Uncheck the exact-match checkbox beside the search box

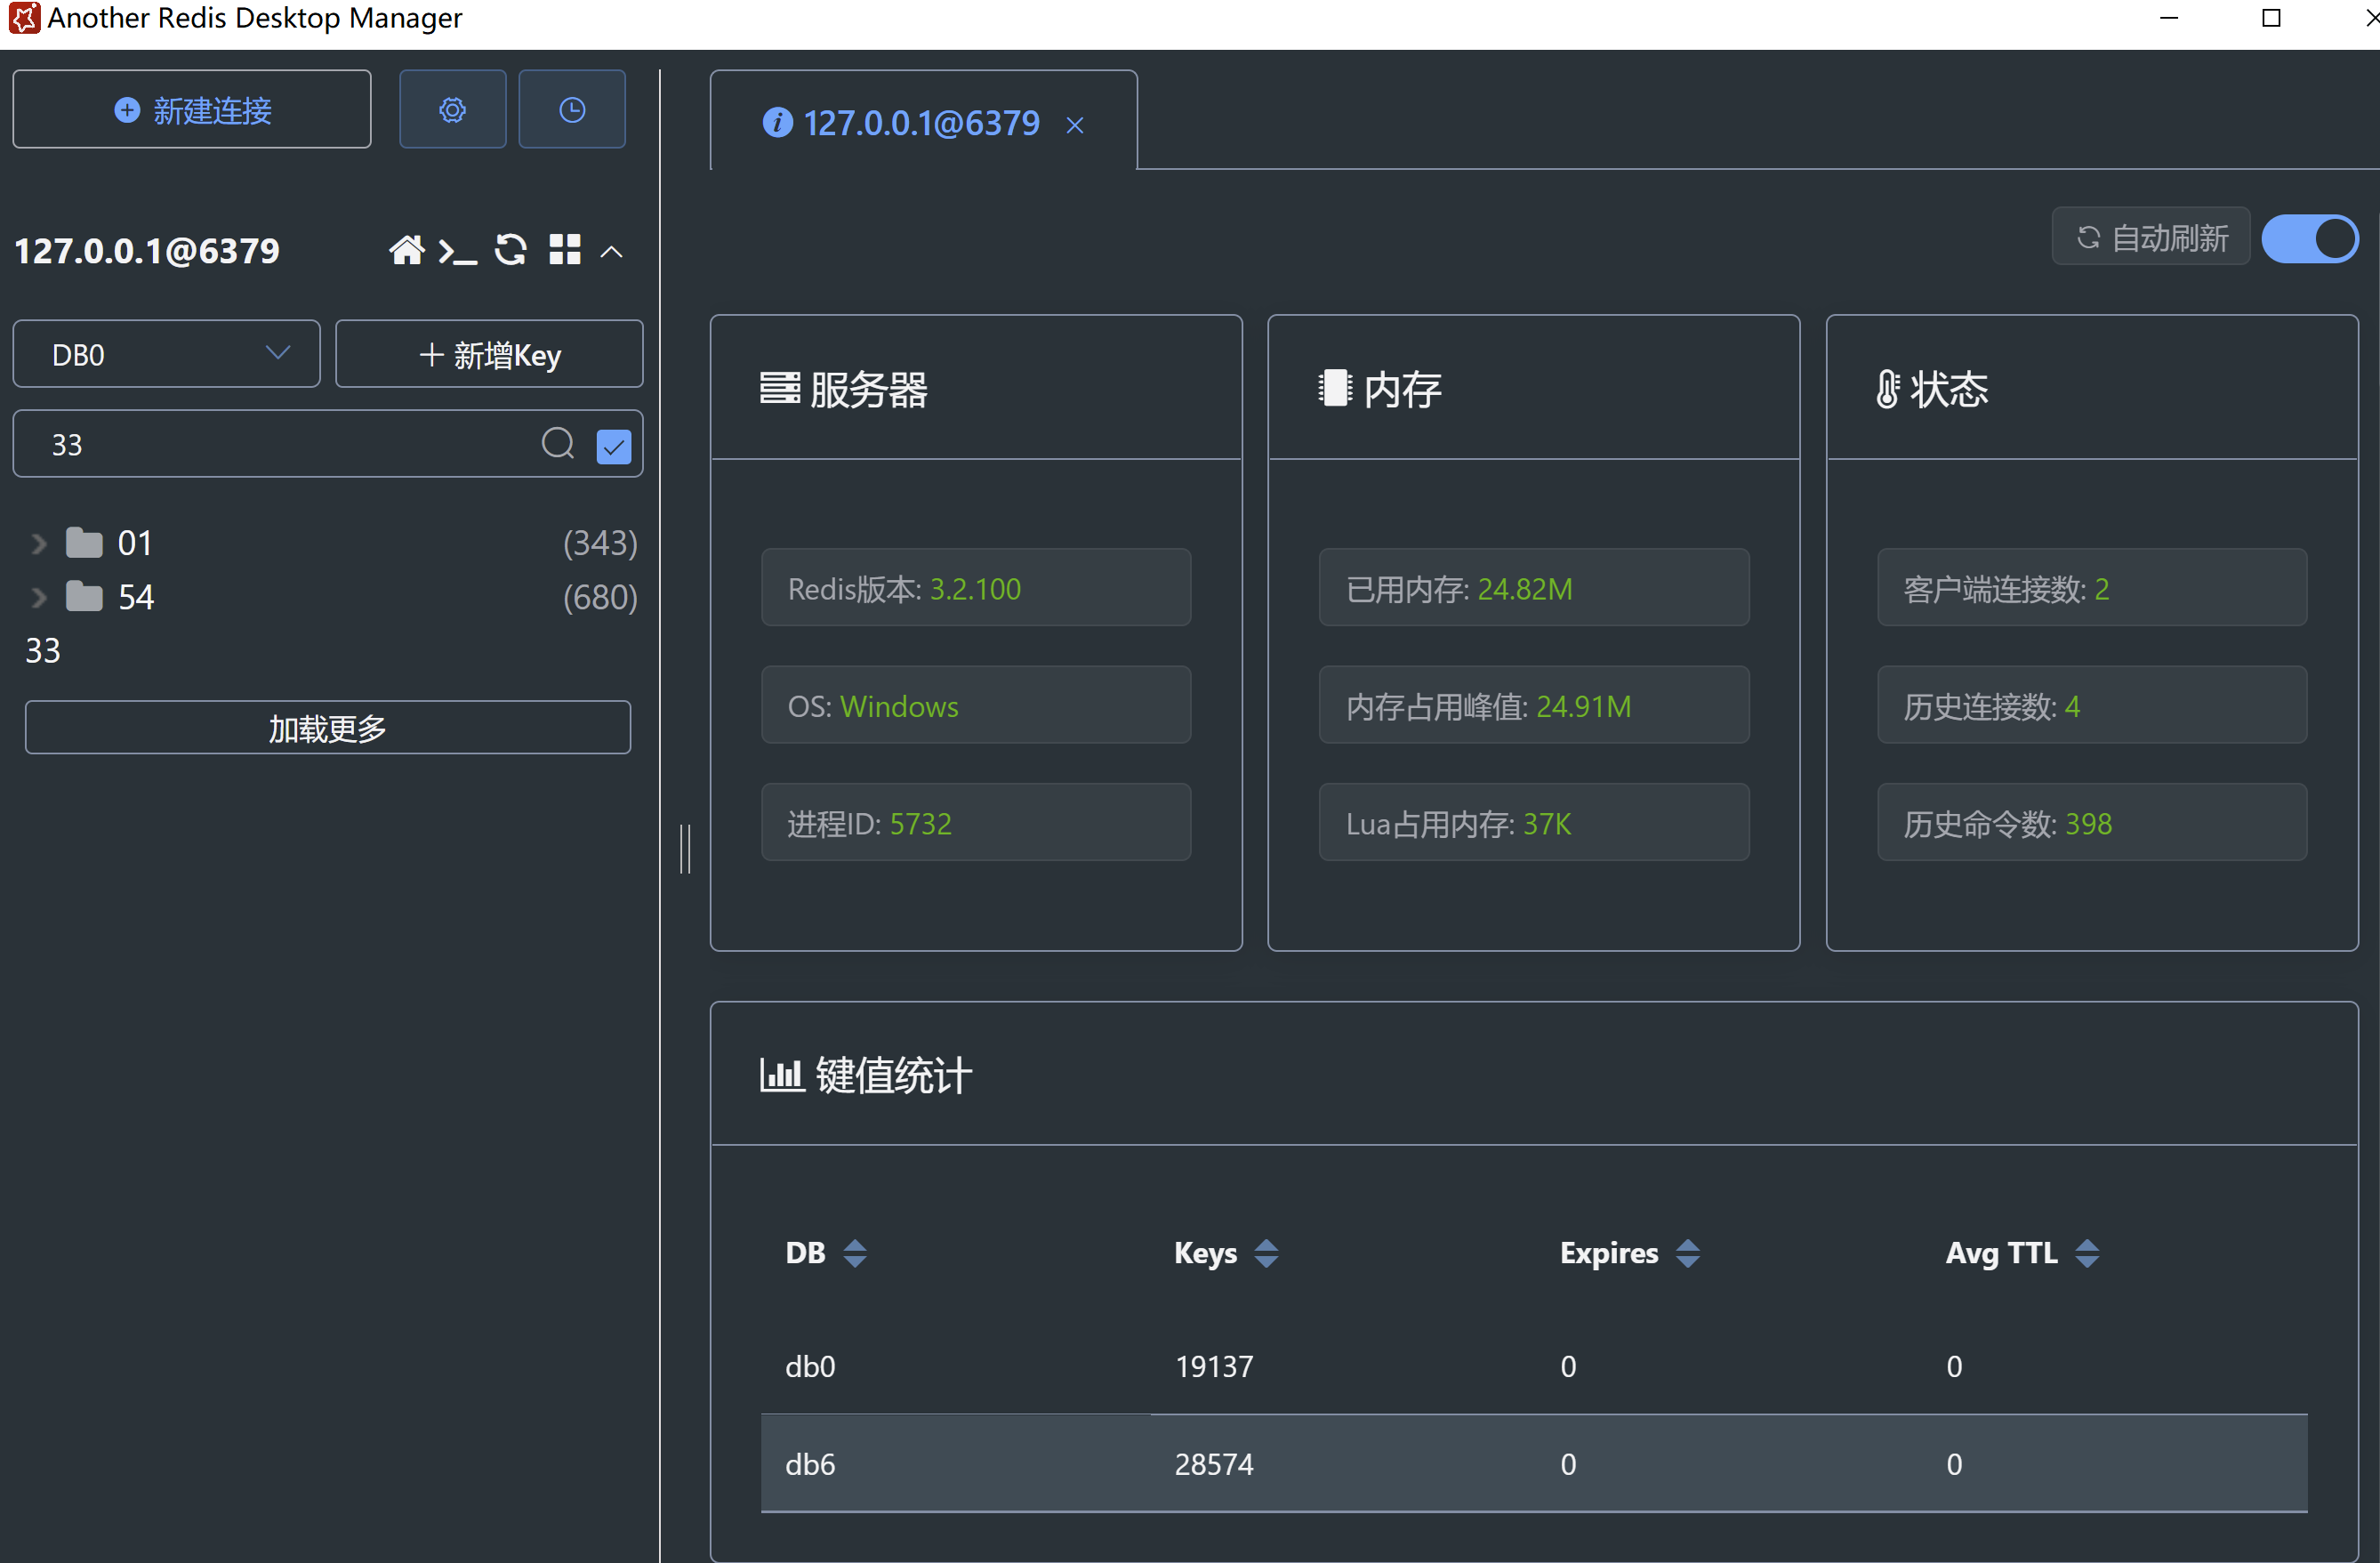[x=613, y=446]
